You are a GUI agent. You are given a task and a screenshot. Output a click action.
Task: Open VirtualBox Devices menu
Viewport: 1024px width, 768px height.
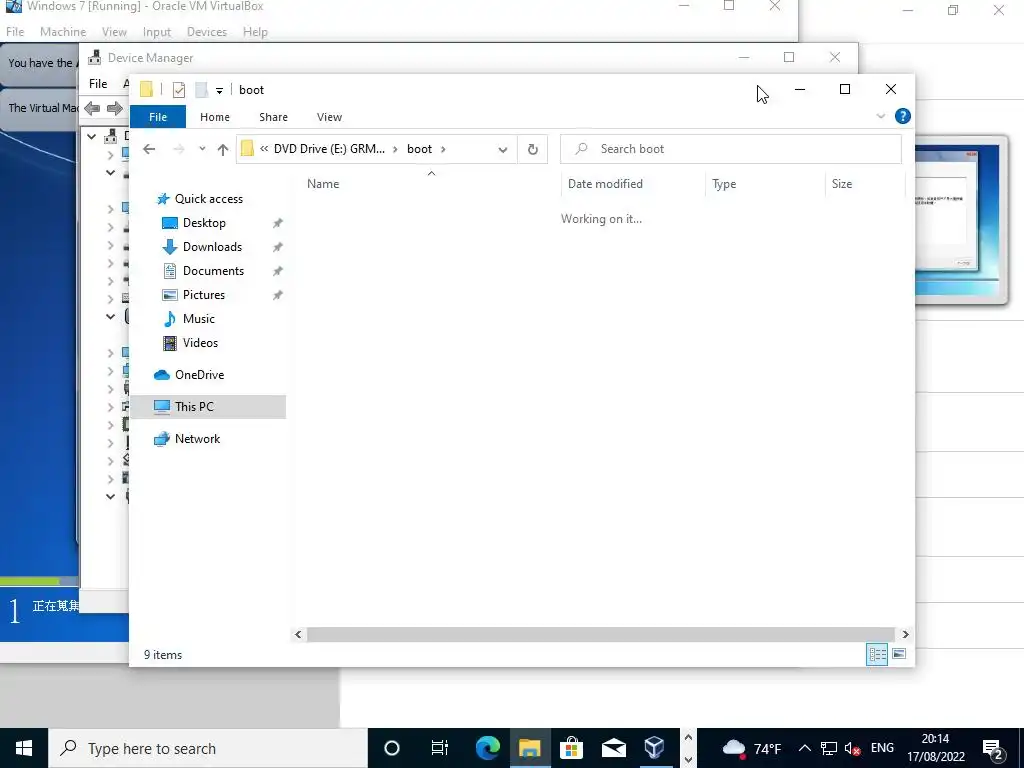pyautogui.click(x=207, y=32)
